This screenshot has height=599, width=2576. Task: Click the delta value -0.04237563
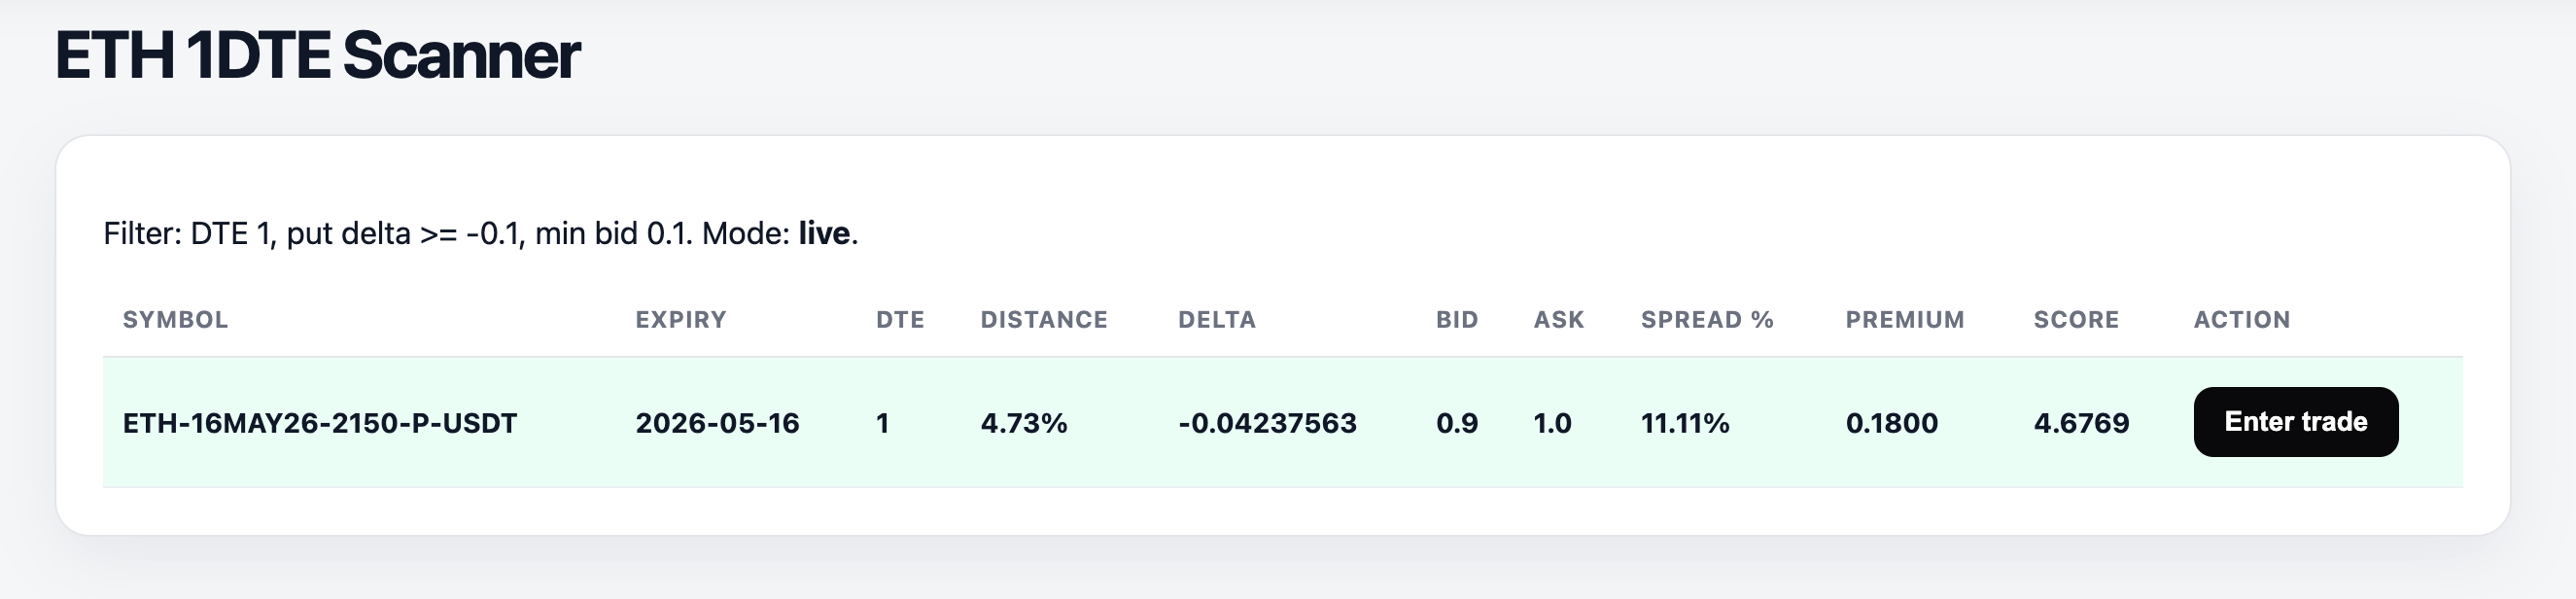[1267, 423]
